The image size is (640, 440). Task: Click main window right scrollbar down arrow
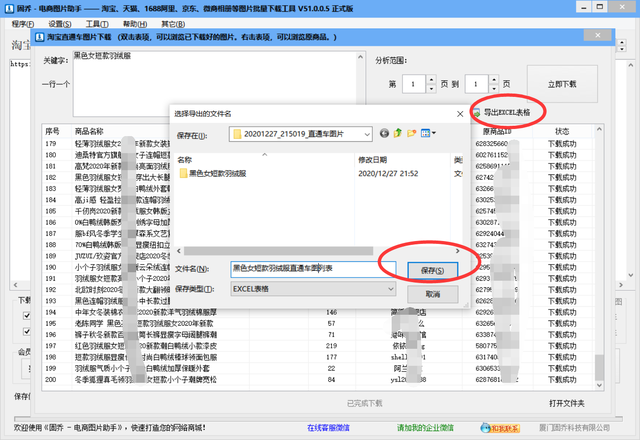[x=631, y=275]
